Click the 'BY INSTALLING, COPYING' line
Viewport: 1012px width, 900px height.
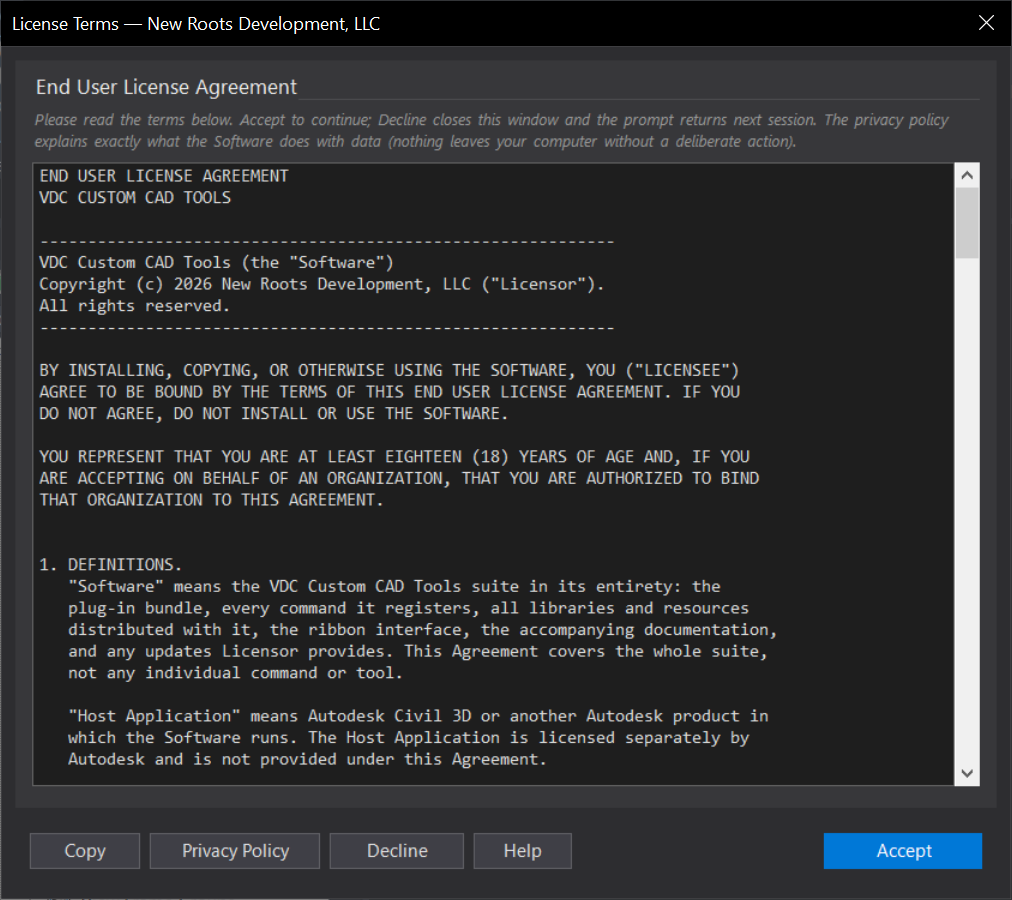point(389,370)
